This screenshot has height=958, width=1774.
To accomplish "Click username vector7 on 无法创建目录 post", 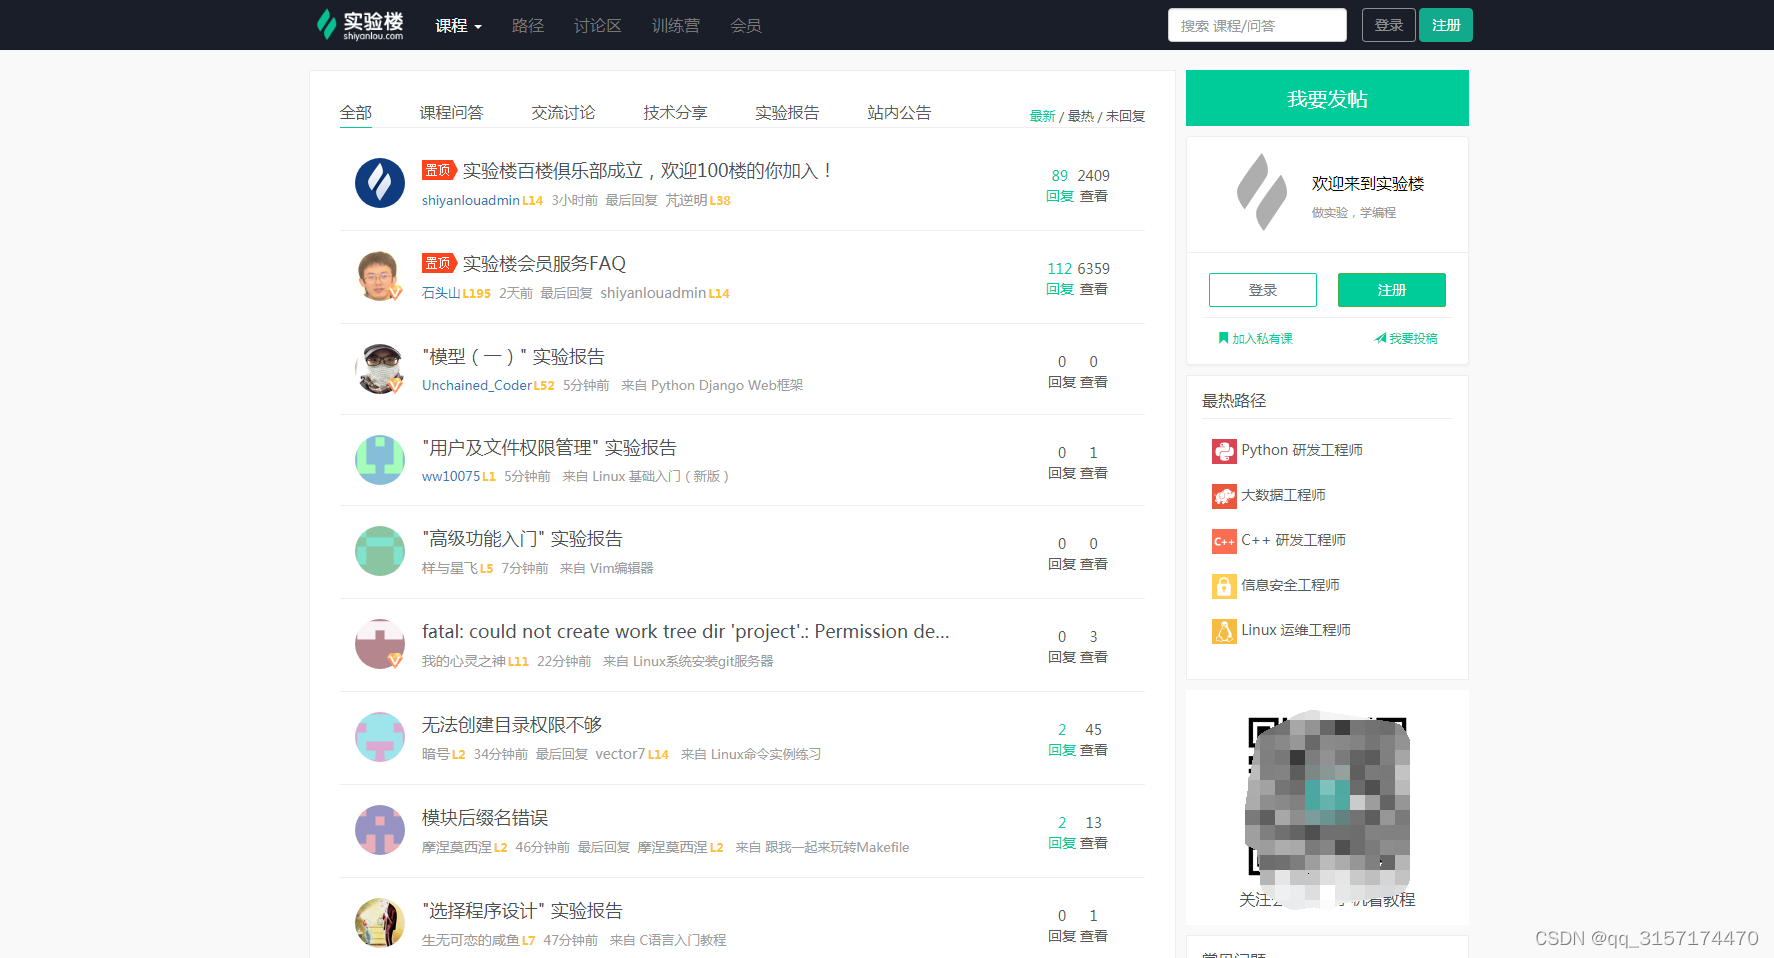I will [620, 755].
